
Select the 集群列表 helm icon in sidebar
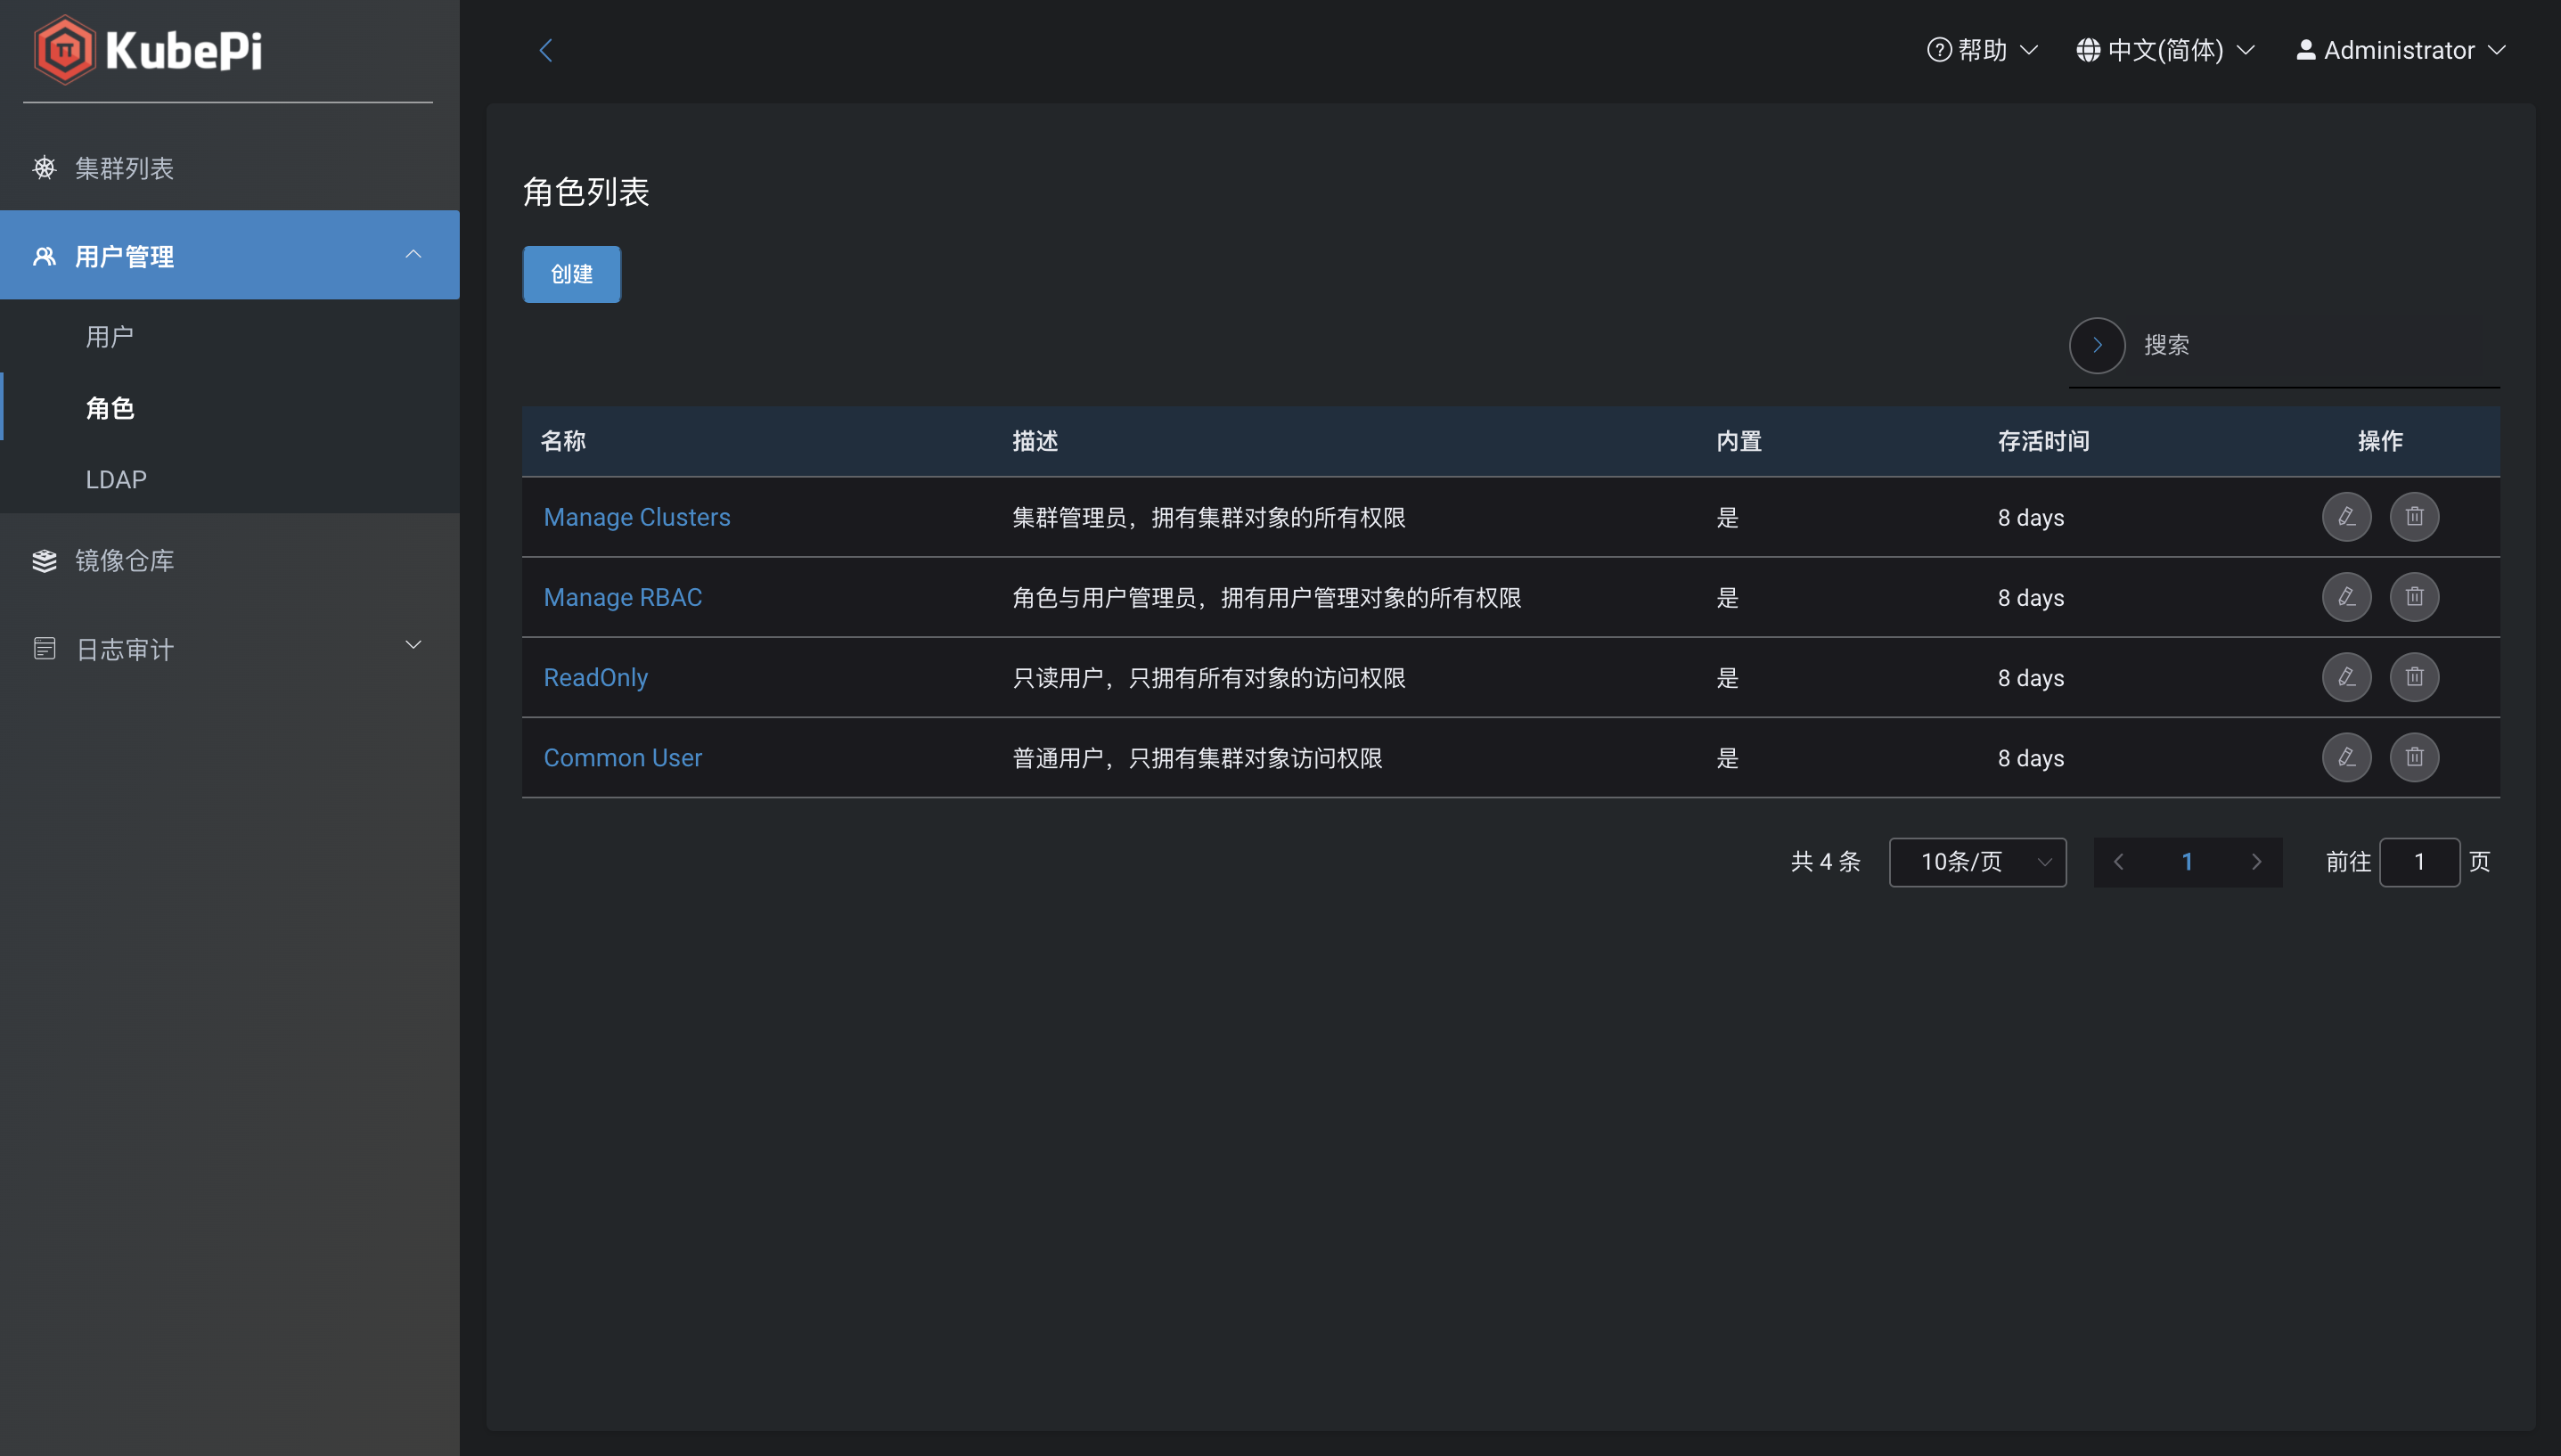(x=44, y=168)
